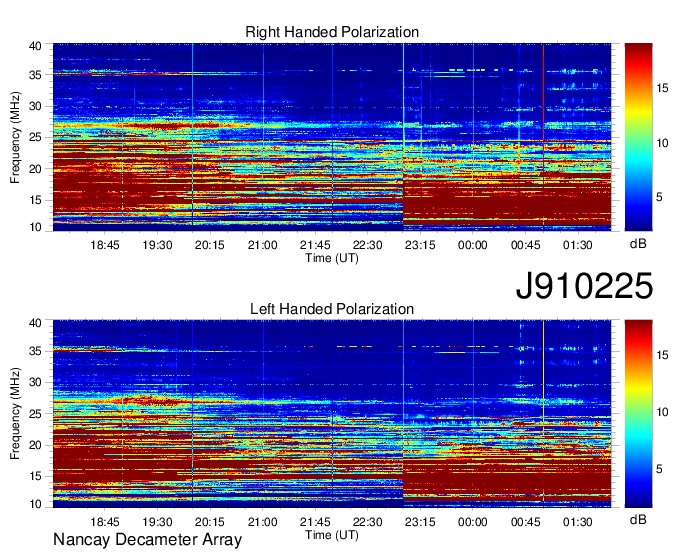Click the 21:45 tick on the Left Handed plot
The image size is (680, 552).
[x=315, y=522]
